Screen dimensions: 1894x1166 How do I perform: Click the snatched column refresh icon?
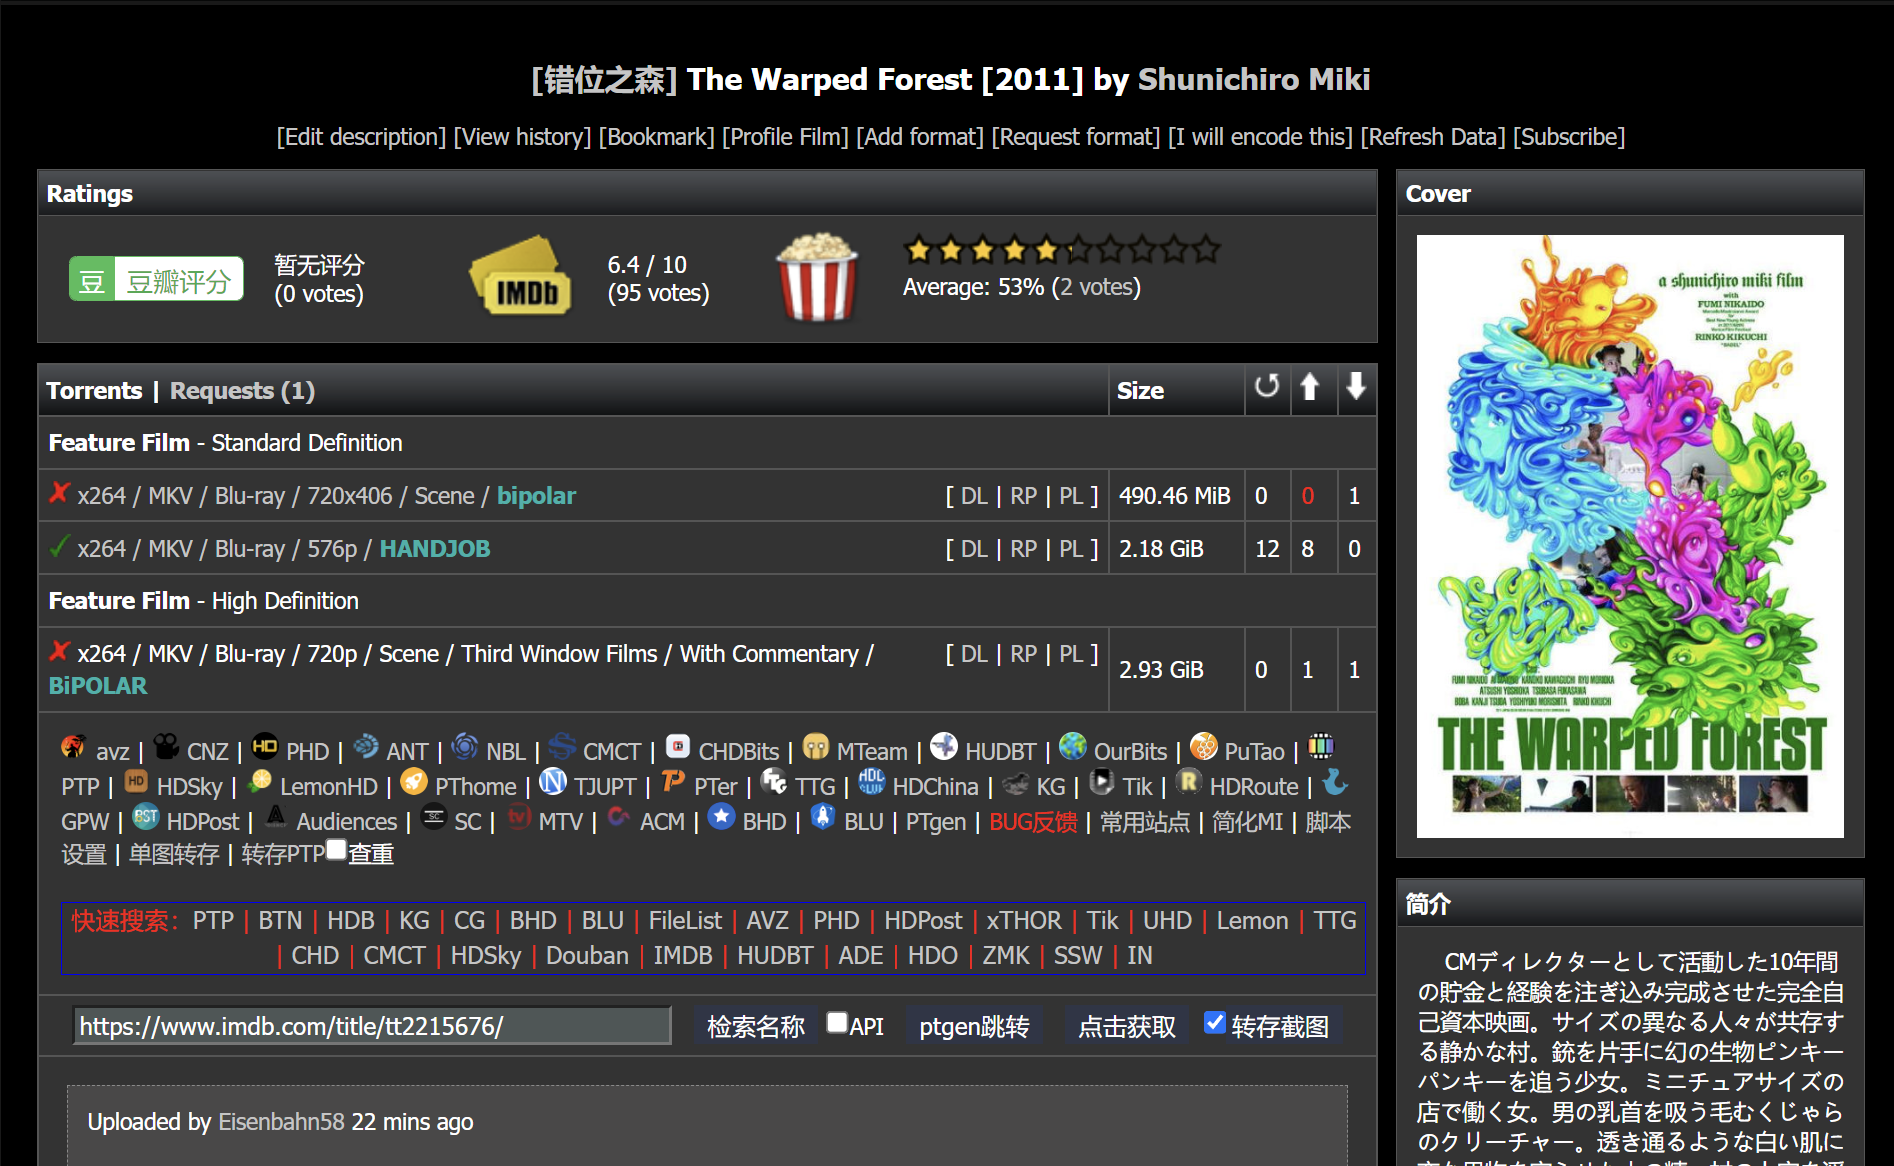tap(1267, 387)
